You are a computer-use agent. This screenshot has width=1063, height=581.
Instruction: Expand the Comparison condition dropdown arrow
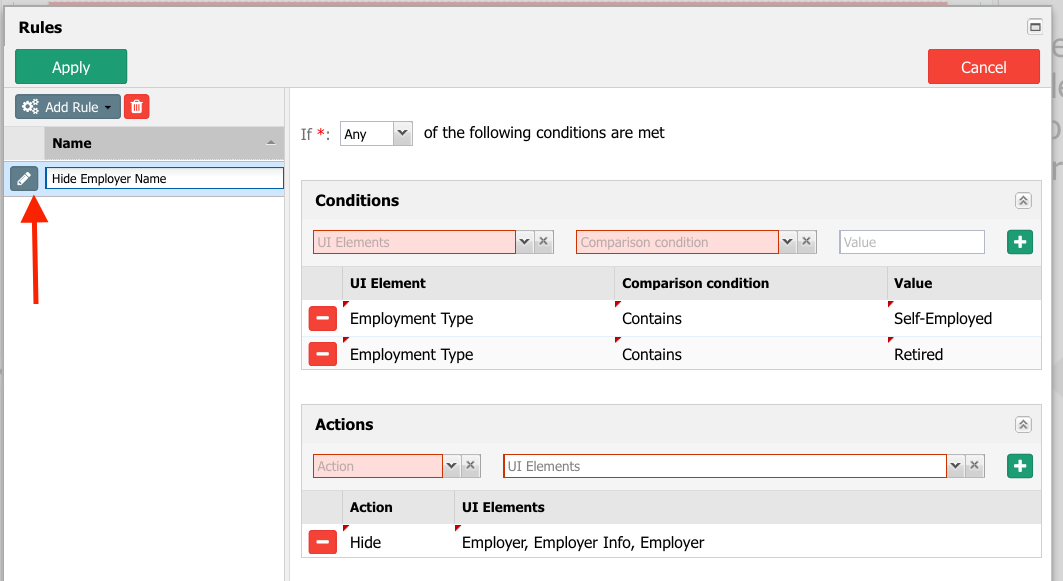click(x=787, y=242)
